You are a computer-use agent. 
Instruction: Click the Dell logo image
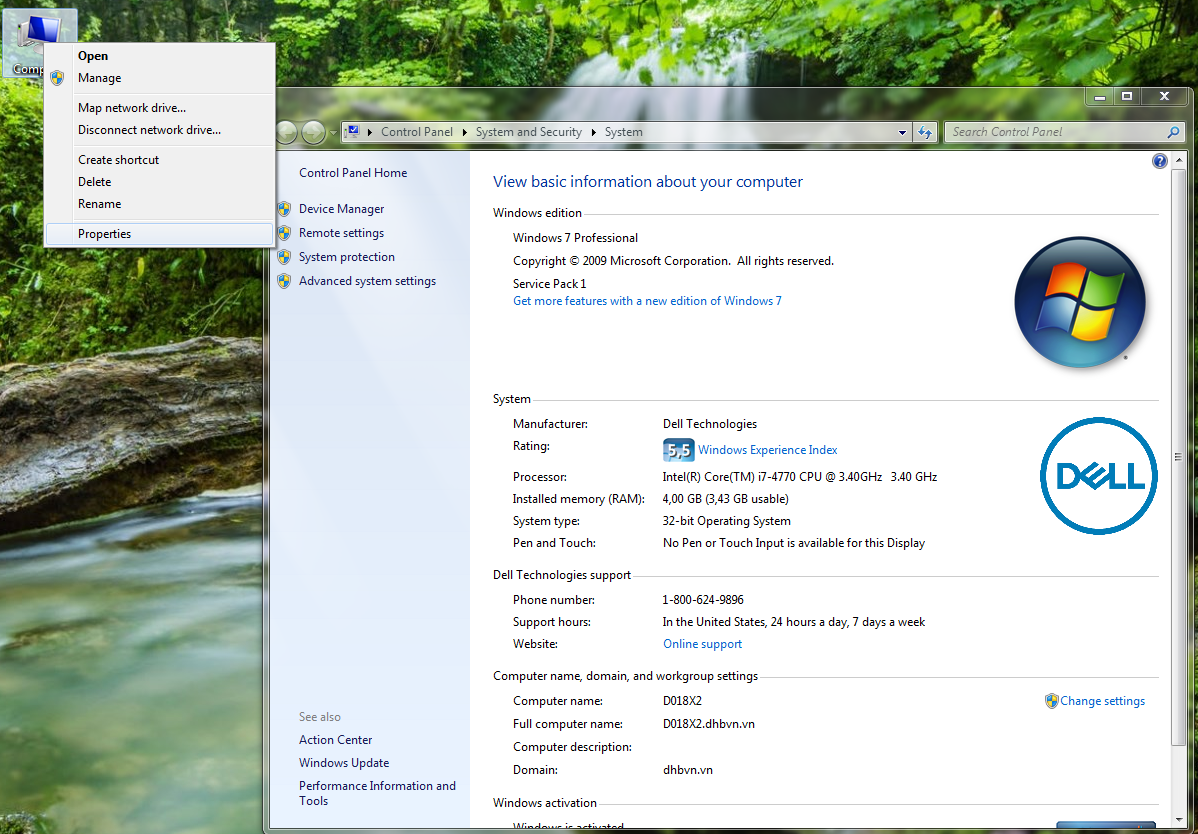pyautogui.click(x=1099, y=476)
